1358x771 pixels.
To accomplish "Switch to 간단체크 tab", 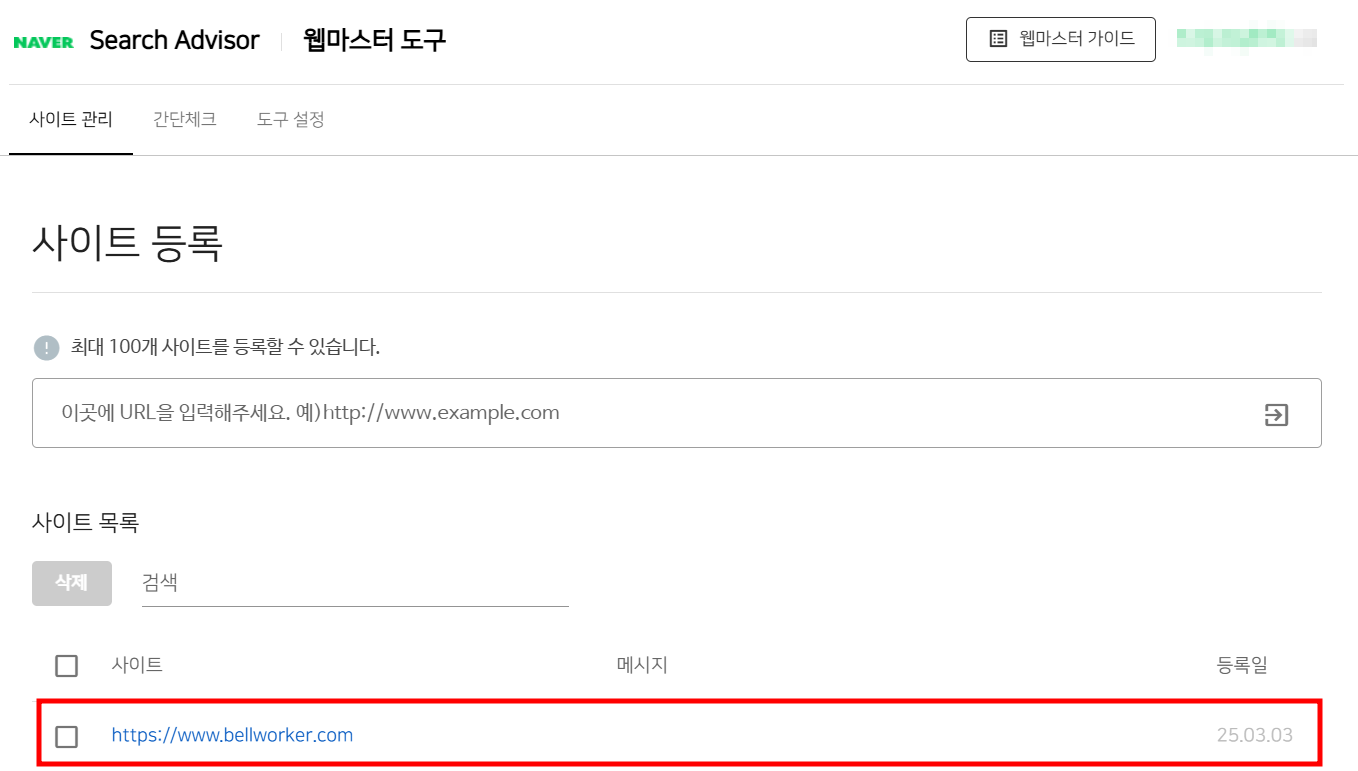I will pos(184,120).
